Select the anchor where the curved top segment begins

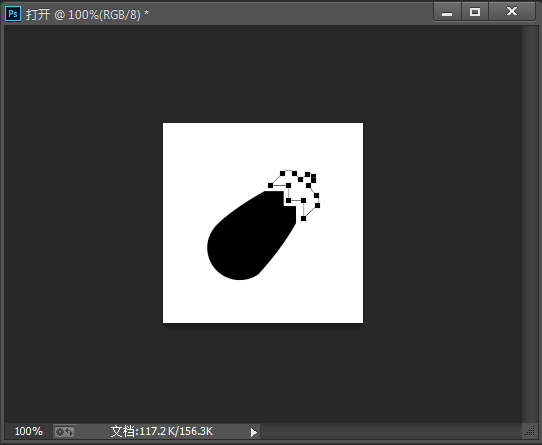click(x=282, y=173)
